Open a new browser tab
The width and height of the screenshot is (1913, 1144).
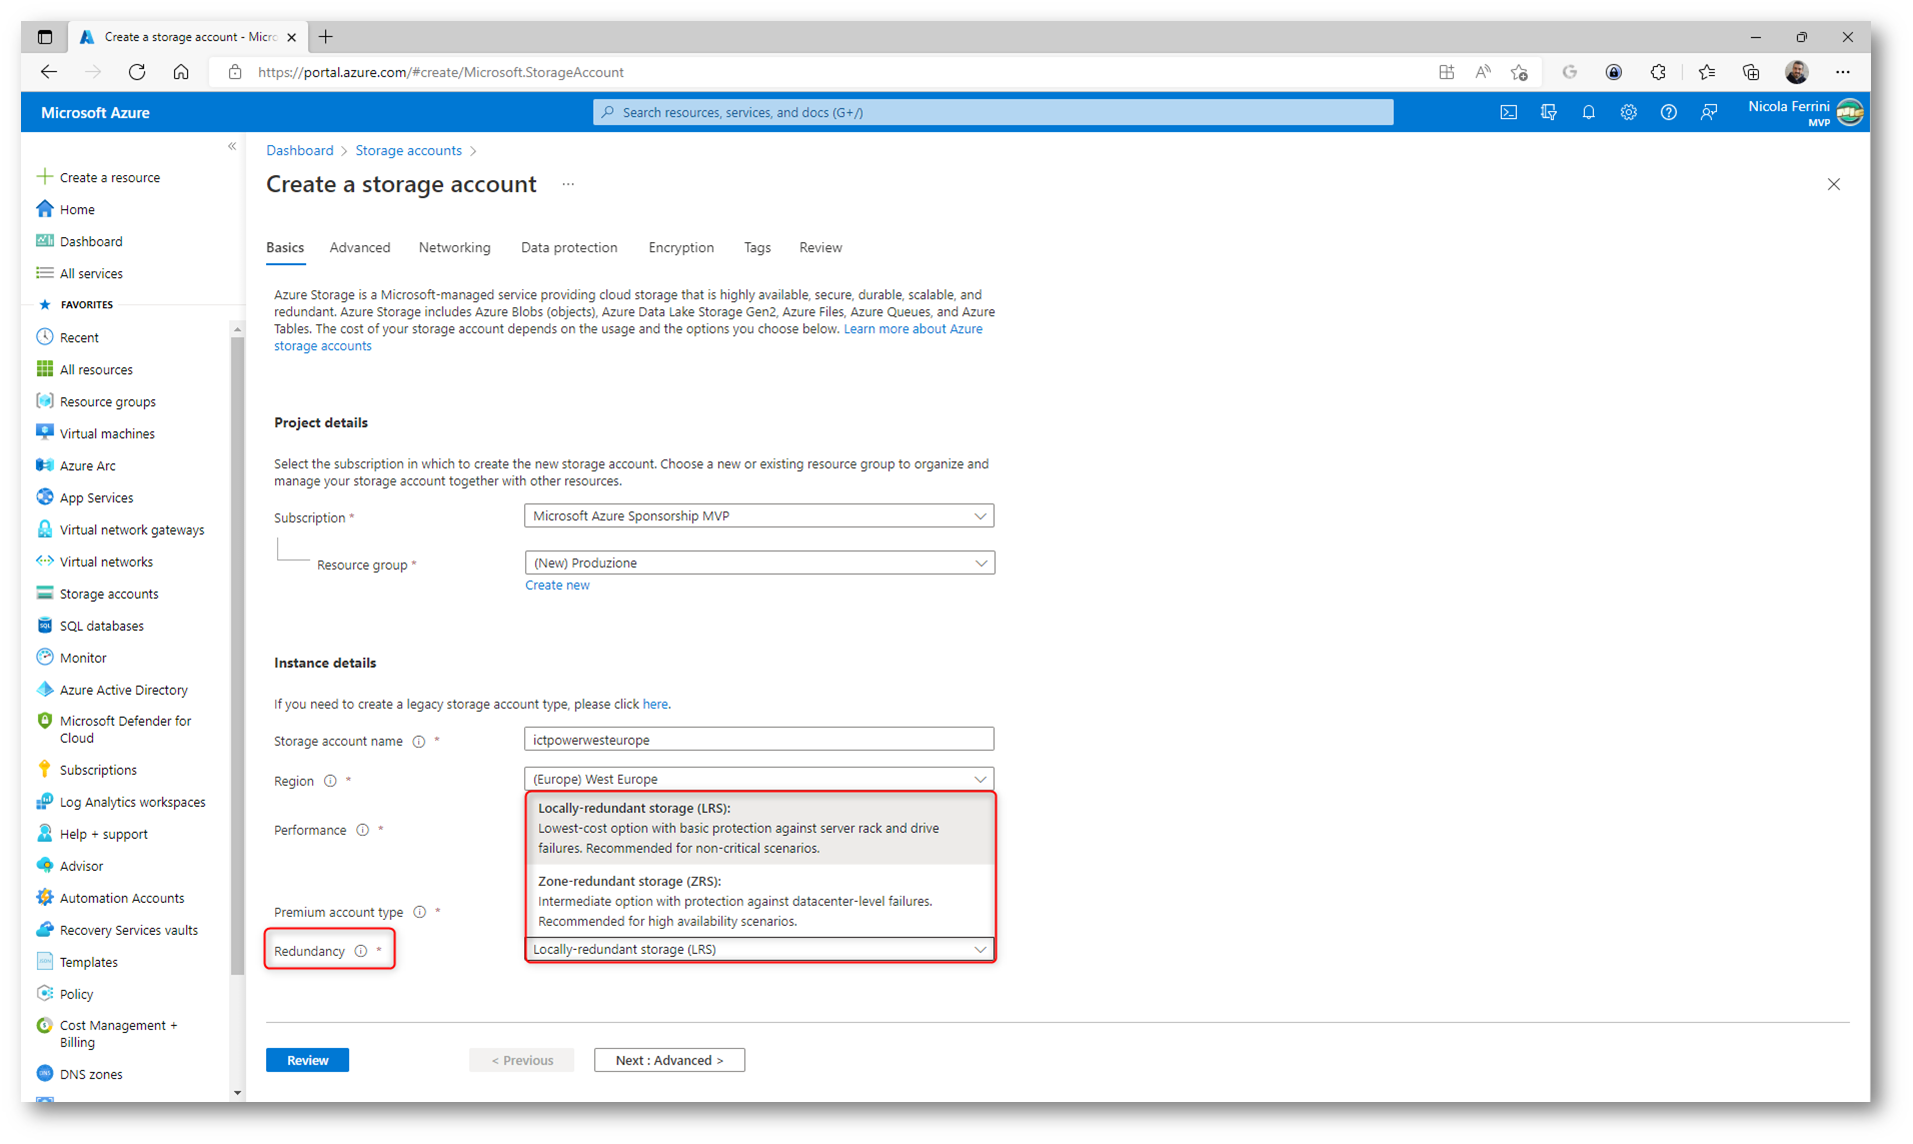[x=326, y=37]
